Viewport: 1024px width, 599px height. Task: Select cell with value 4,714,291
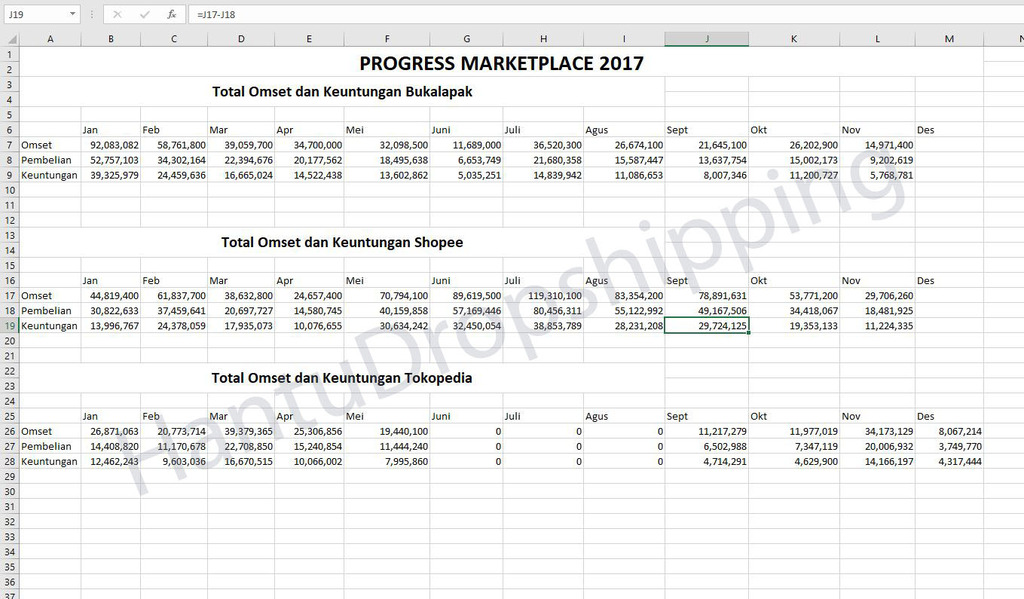[x=707, y=461]
